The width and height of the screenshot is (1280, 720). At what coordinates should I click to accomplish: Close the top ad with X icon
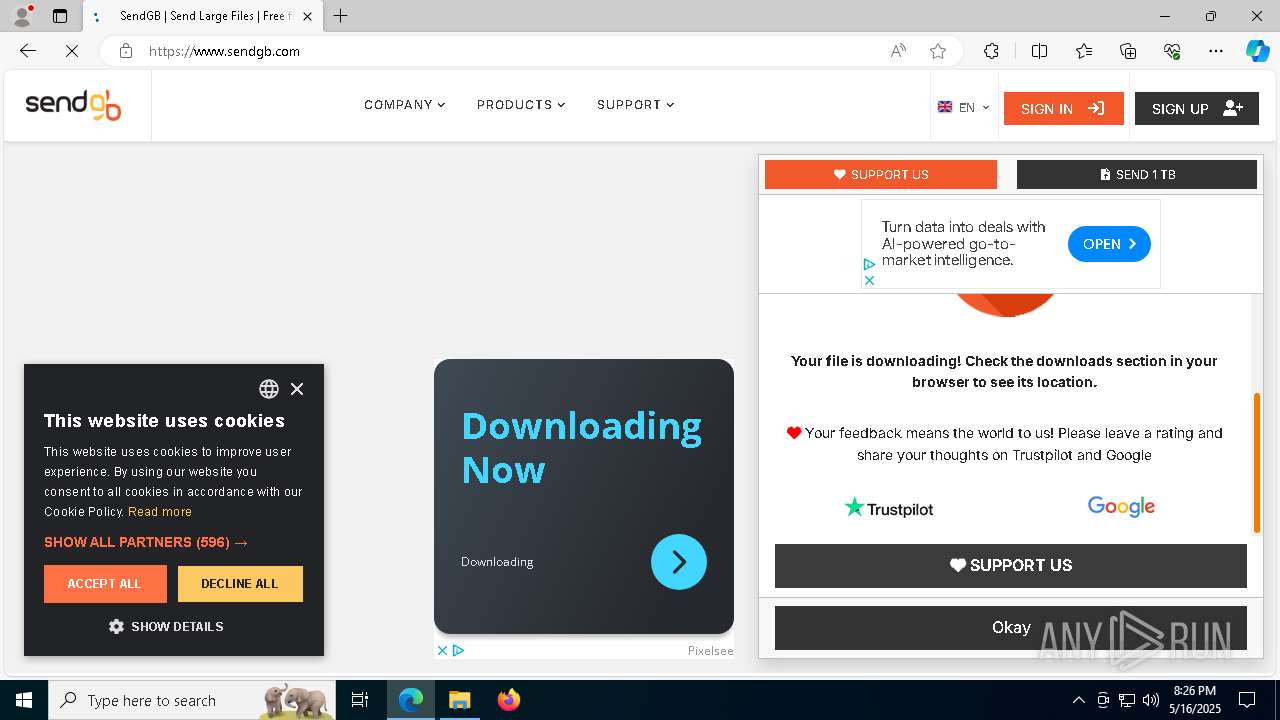[x=869, y=280]
